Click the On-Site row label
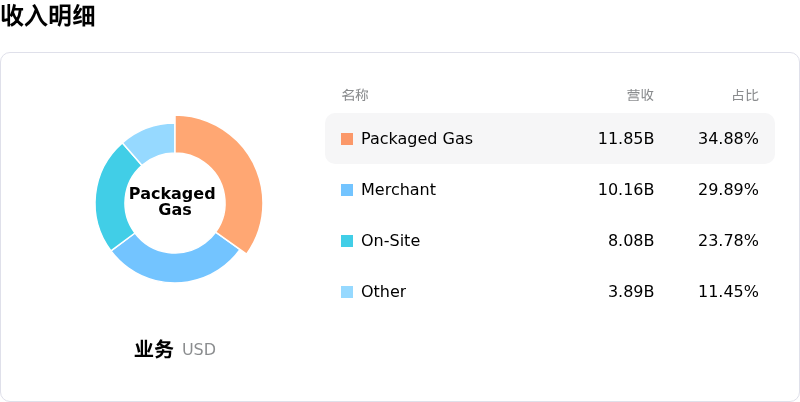This screenshot has width=800, height=402. pos(390,241)
